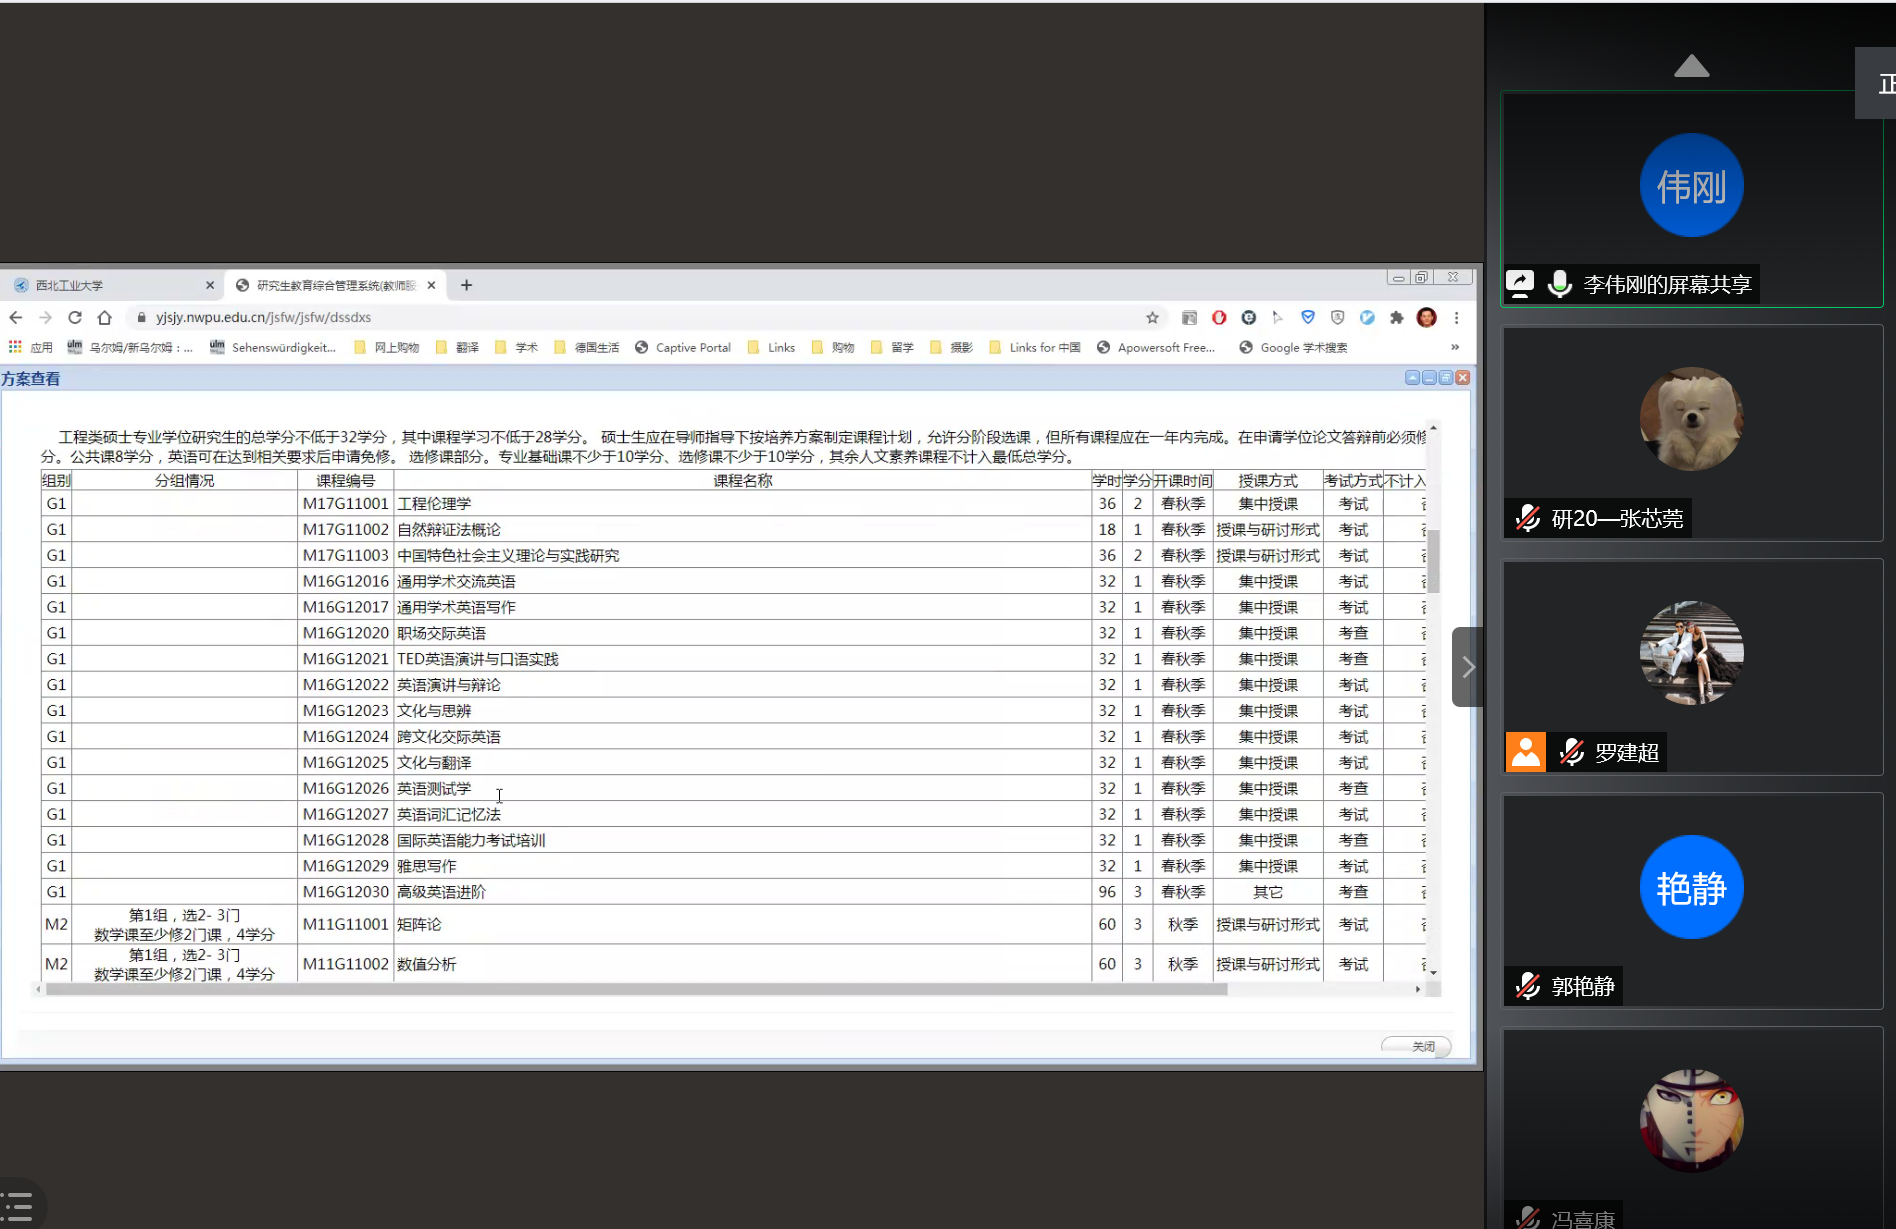Open a new browser tab
The image size is (1896, 1229).
[x=466, y=286]
